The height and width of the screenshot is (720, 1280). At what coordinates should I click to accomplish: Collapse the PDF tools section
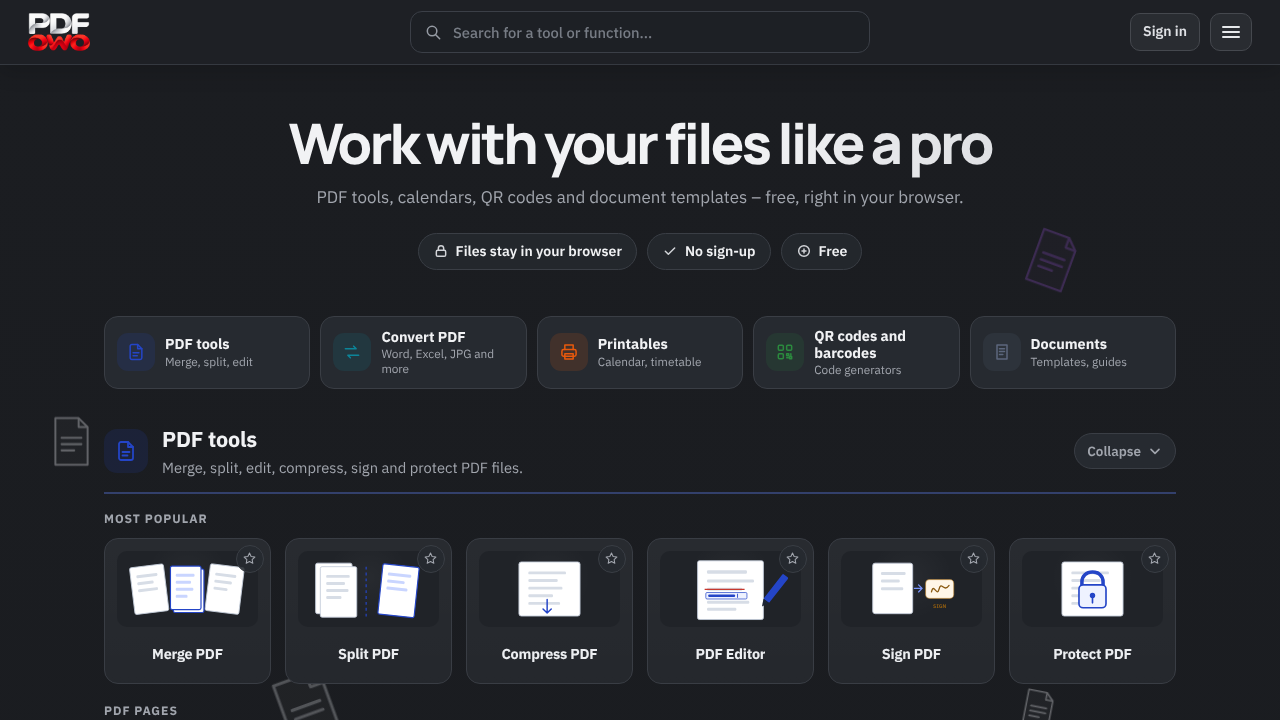[1125, 451]
